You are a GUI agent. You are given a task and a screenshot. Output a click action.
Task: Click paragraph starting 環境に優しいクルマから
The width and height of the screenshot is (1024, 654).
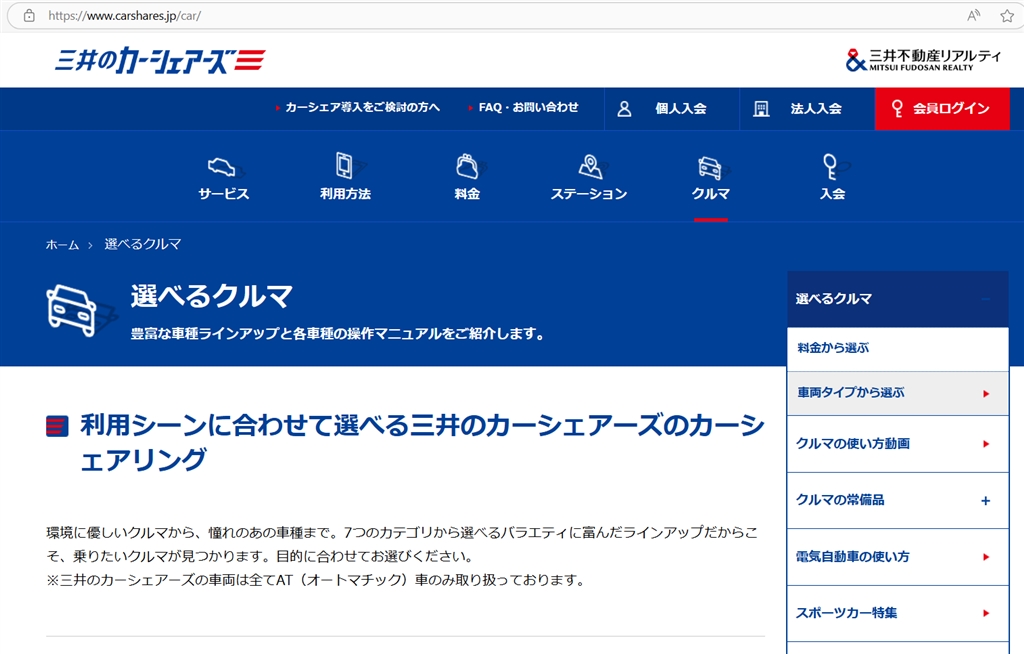402,544
